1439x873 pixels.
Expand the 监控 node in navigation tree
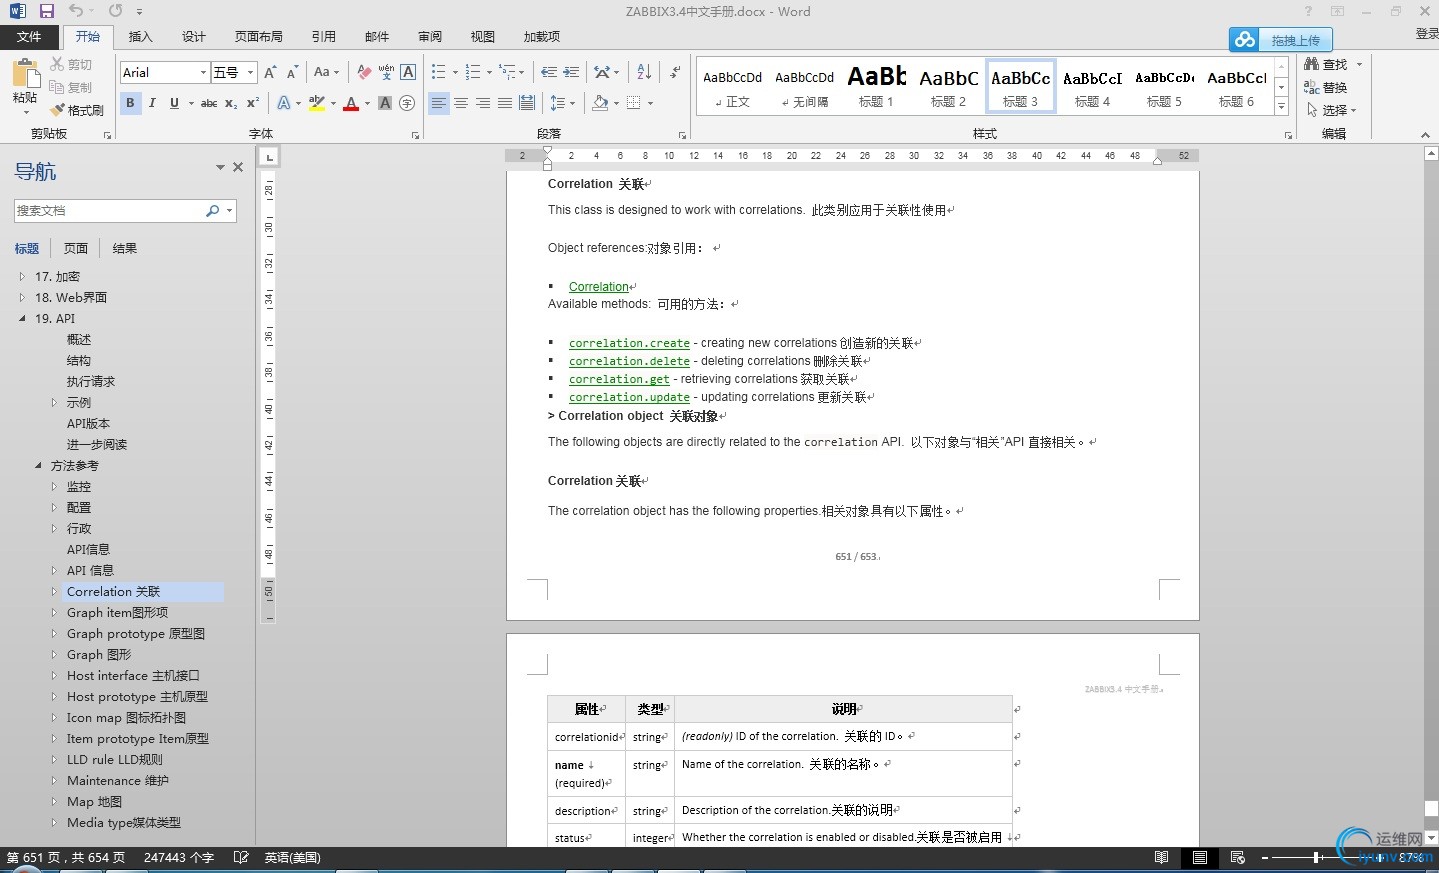pyautogui.click(x=54, y=486)
